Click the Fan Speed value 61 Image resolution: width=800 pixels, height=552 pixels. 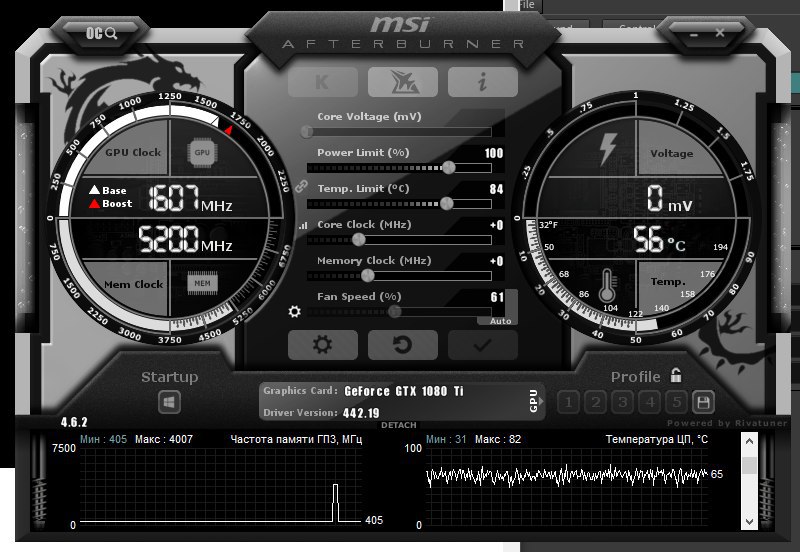pyautogui.click(x=497, y=297)
